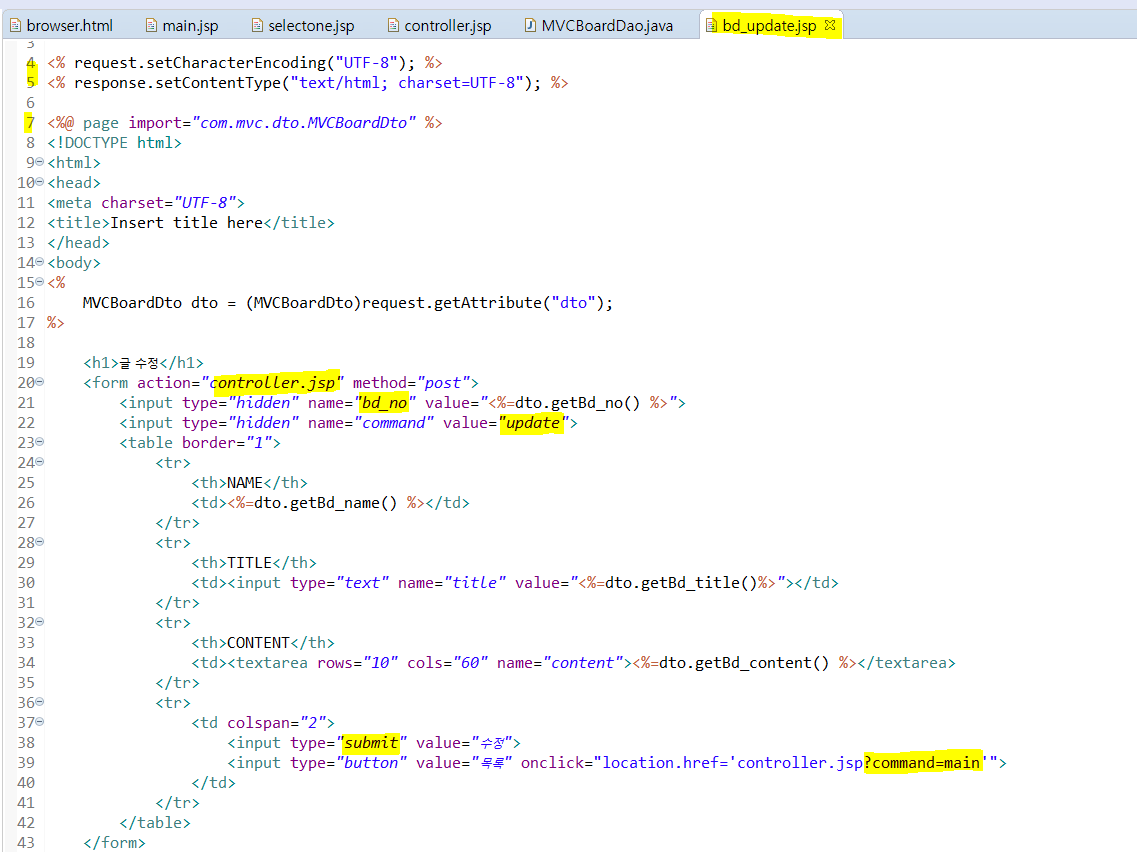Screen dimensions: 1137x852
Task: Collapse the form fold on line 20
Action: [x=40, y=382]
